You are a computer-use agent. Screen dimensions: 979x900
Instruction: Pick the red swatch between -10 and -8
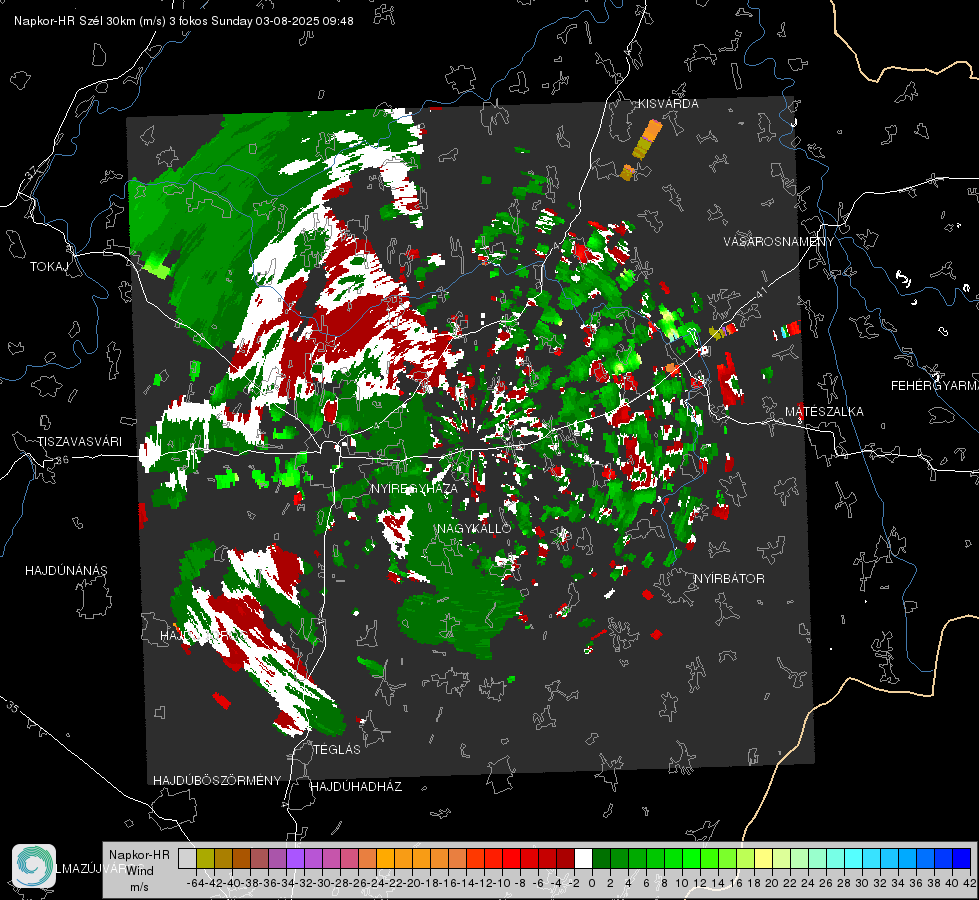click(511, 858)
